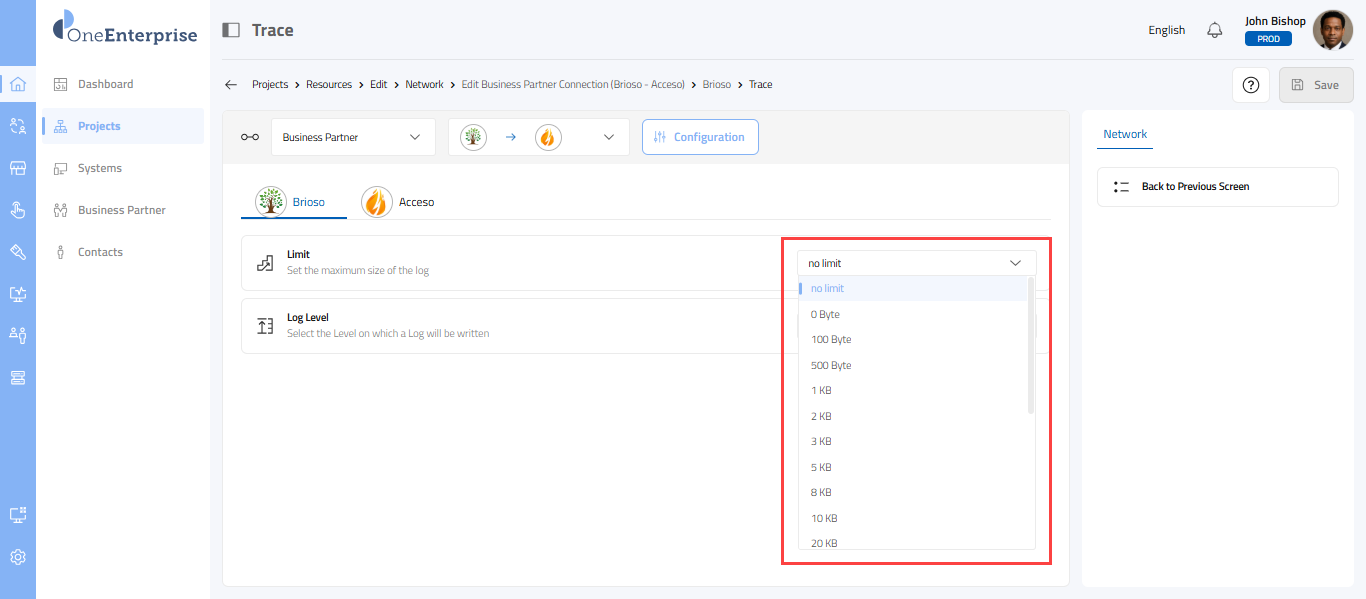The height and width of the screenshot is (599, 1366).
Task: Click Back to Previous Screen
Action: [1195, 187]
